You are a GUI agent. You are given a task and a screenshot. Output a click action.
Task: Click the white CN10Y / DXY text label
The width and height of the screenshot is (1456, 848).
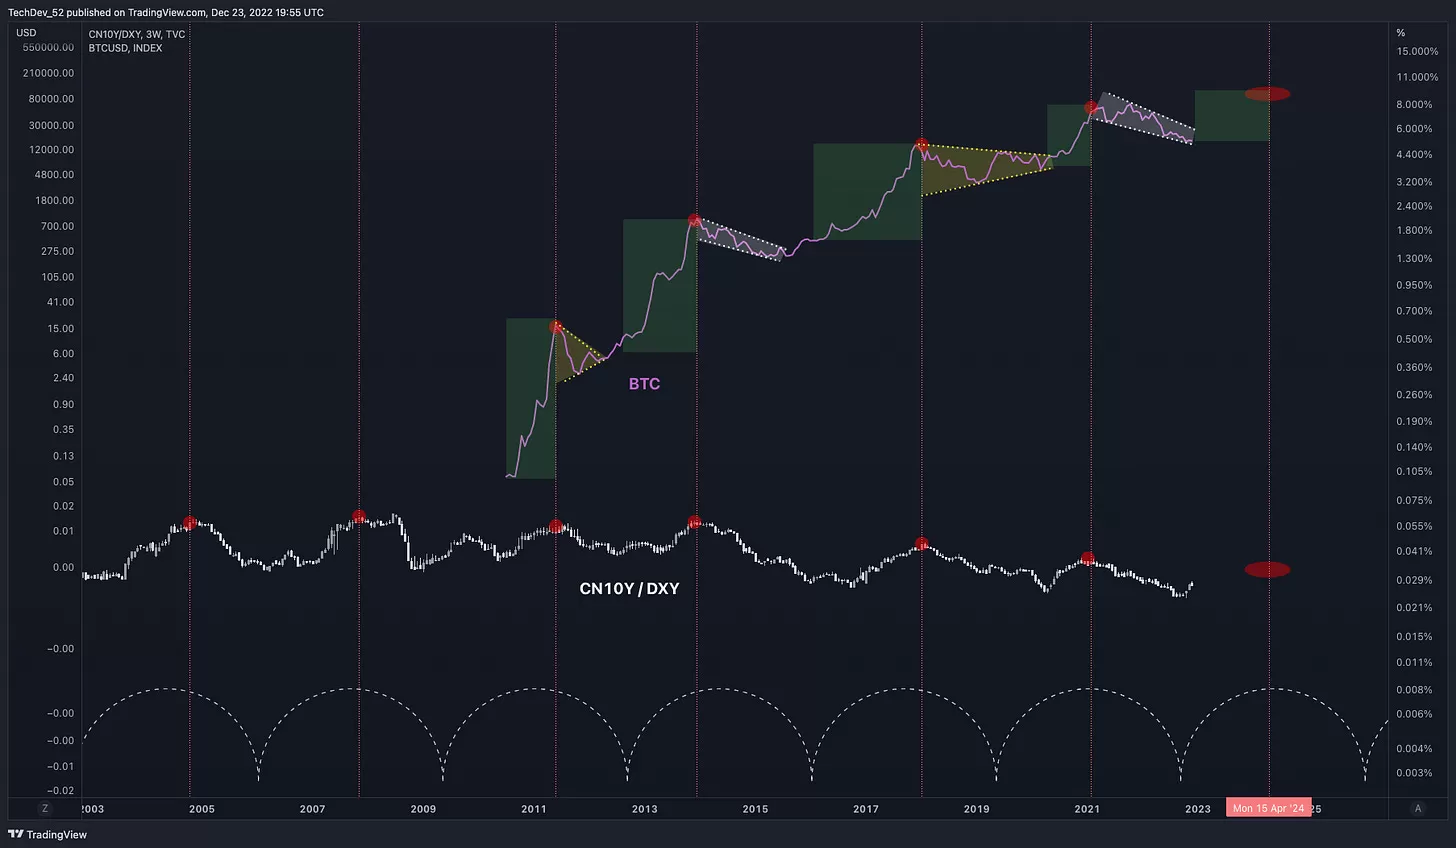[x=629, y=589]
